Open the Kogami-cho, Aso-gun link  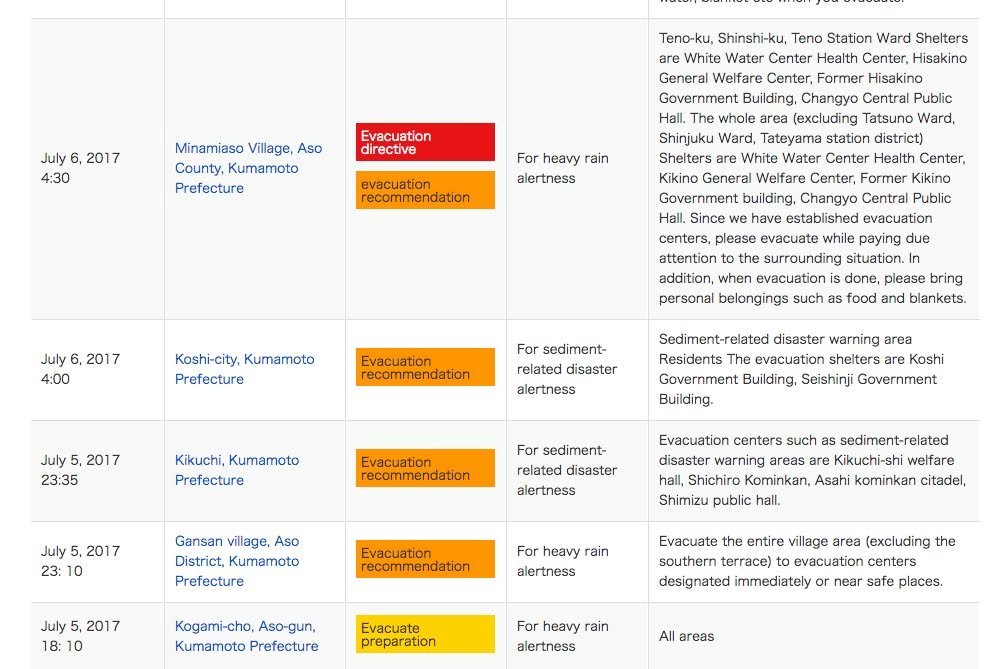[x=246, y=636]
